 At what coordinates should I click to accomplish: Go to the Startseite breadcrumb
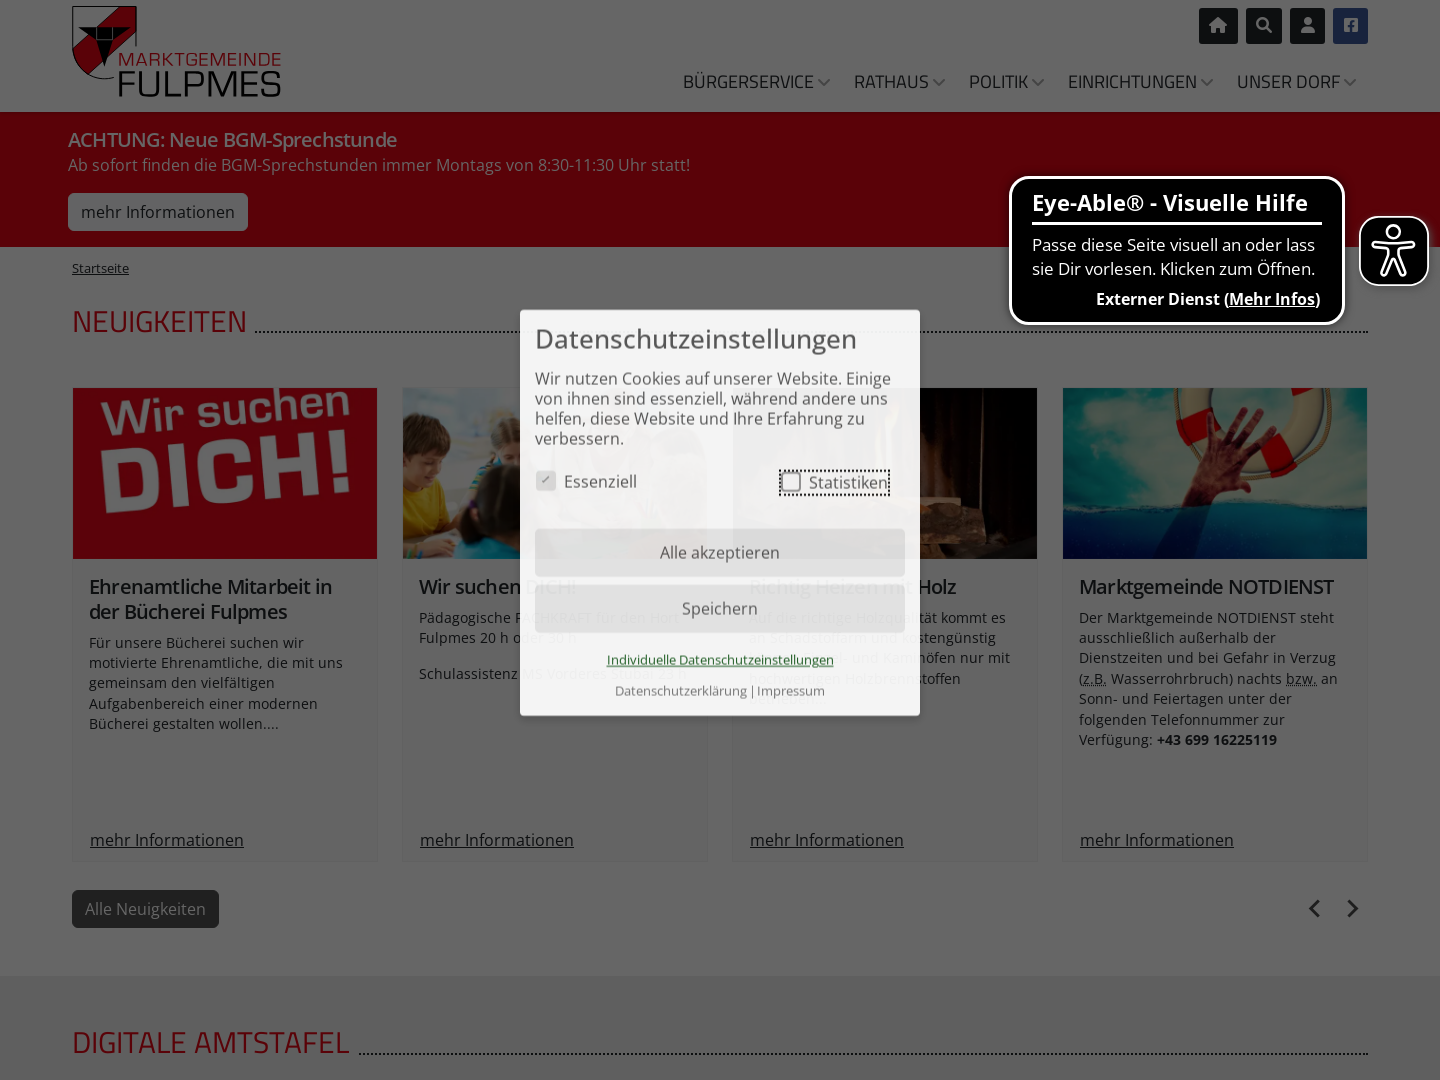(100, 268)
